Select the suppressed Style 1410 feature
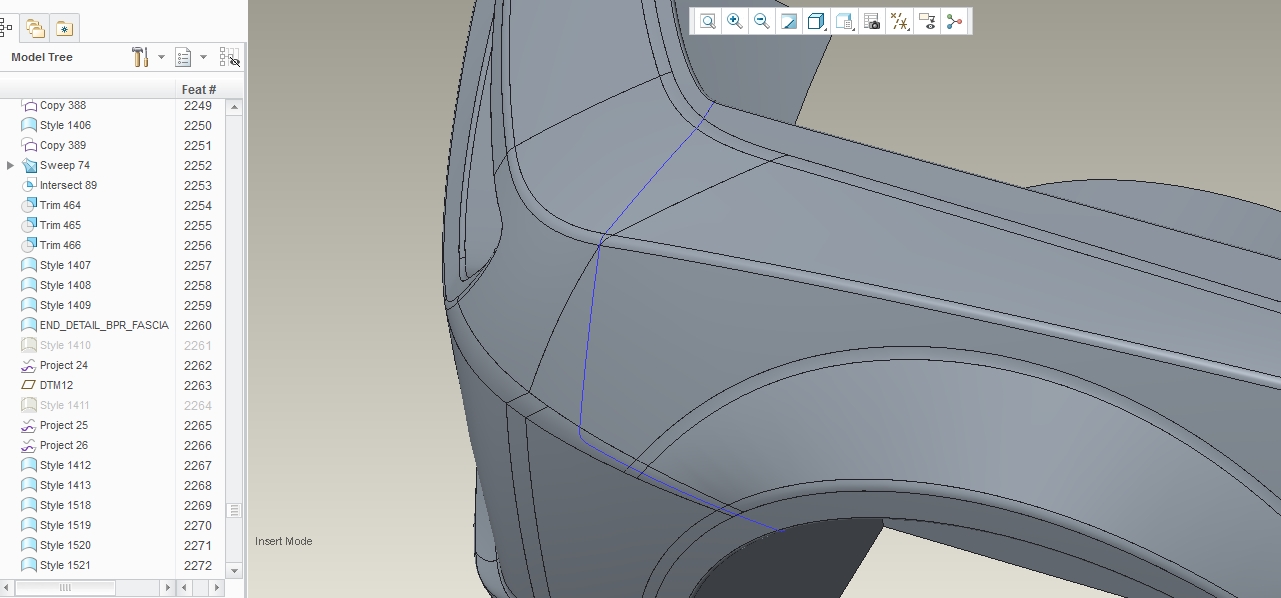1281x598 pixels. click(x=65, y=345)
